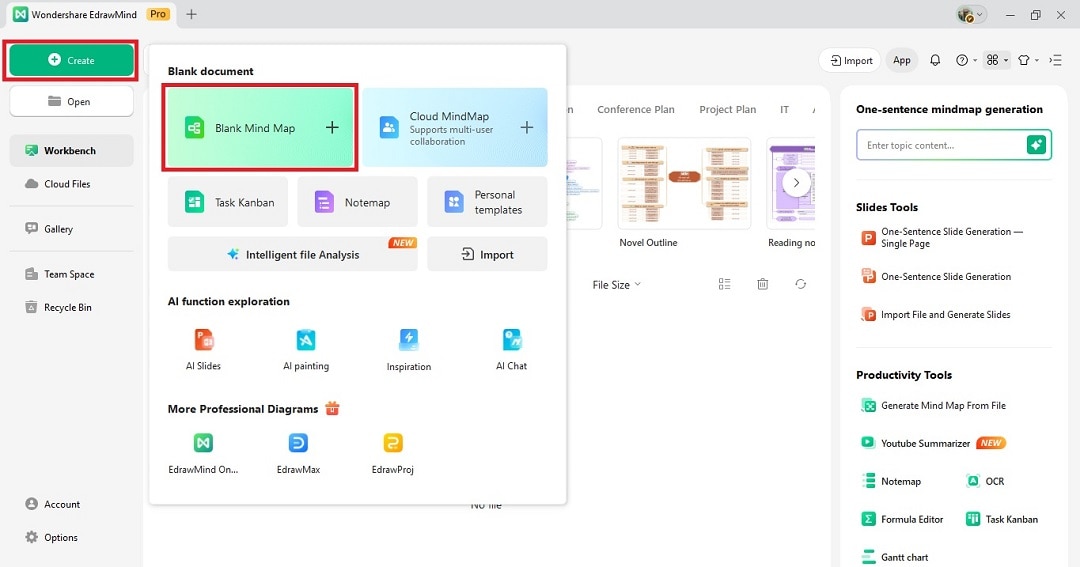Select Workbench in the sidebar
The width and height of the screenshot is (1080, 567).
[x=71, y=150]
